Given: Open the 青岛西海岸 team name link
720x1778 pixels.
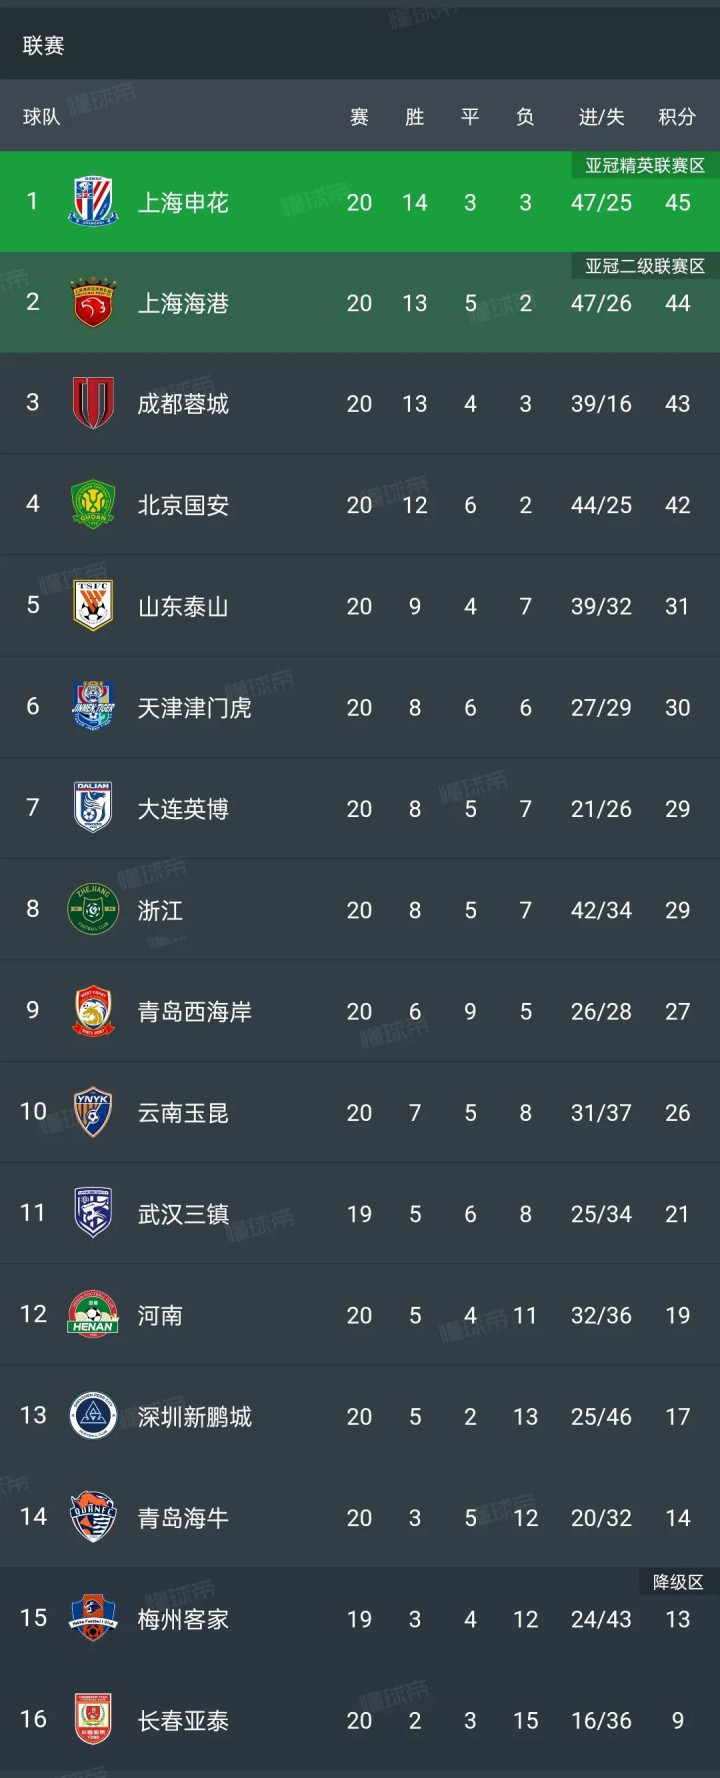Looking at the screenshot, I should pyautogui.click(x=194, y=1012).
